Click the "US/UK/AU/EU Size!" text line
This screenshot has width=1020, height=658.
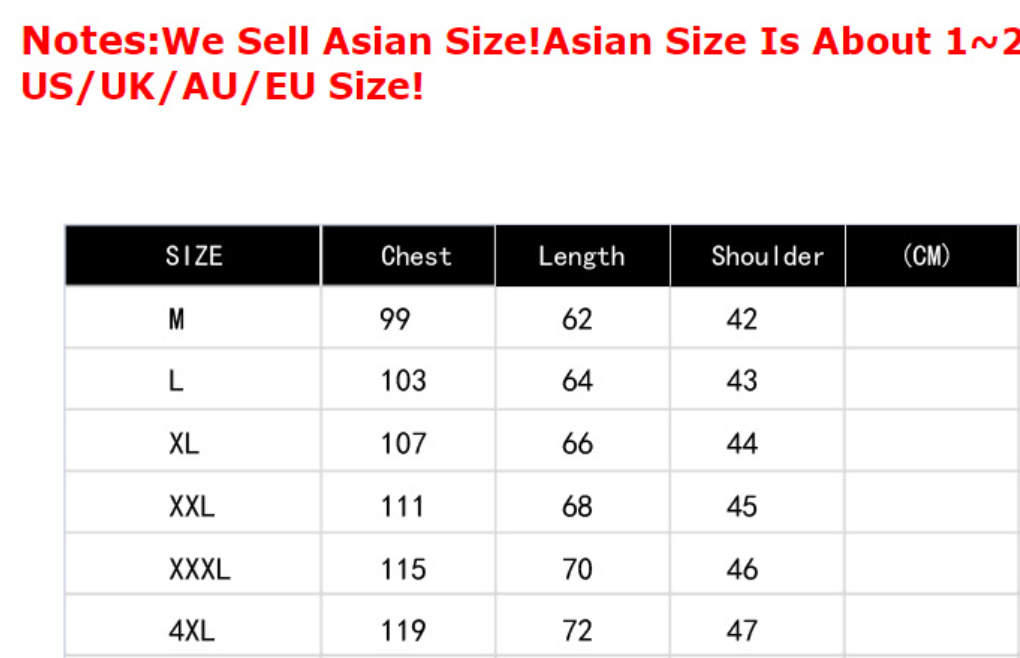222,87
